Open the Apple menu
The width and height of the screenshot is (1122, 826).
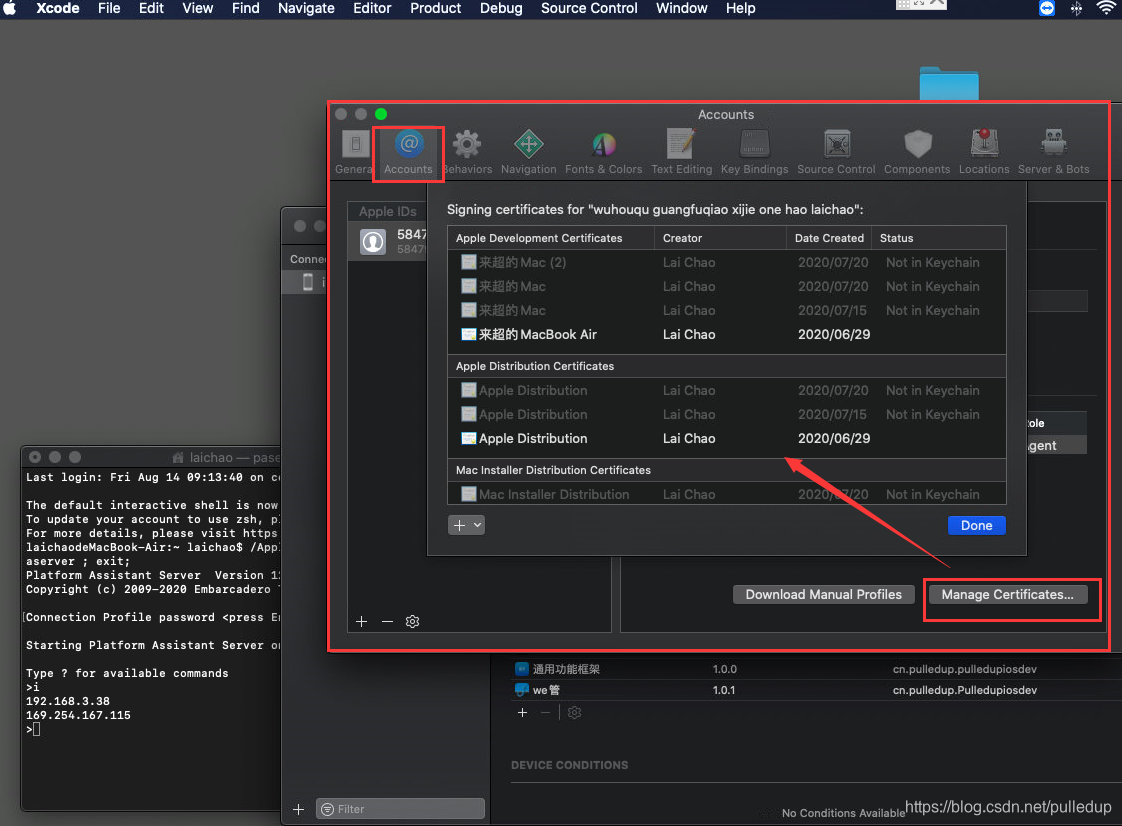pos(10,9)
